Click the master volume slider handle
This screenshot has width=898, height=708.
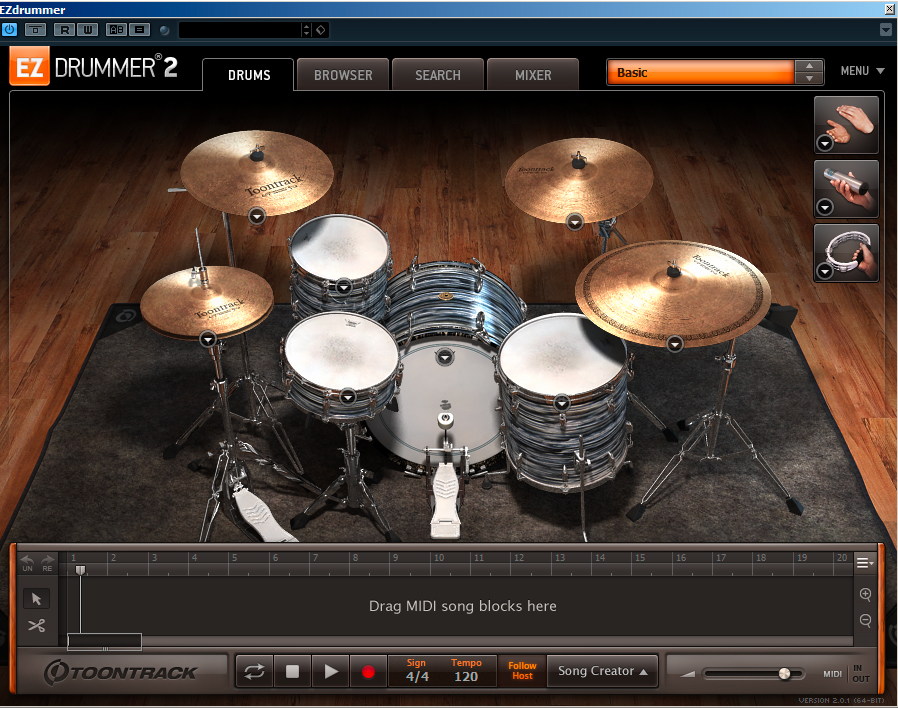pos(784,674)
